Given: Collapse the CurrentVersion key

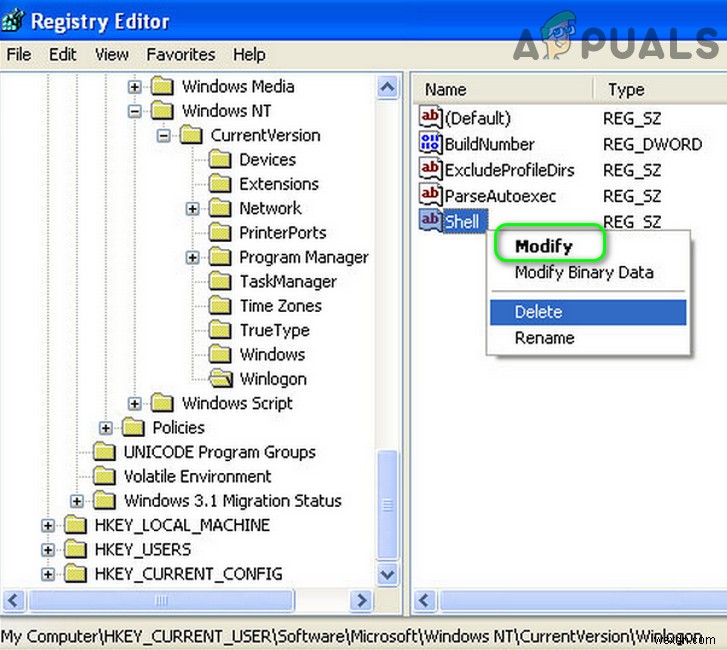Looking at the screenshot, I should 163,136.
